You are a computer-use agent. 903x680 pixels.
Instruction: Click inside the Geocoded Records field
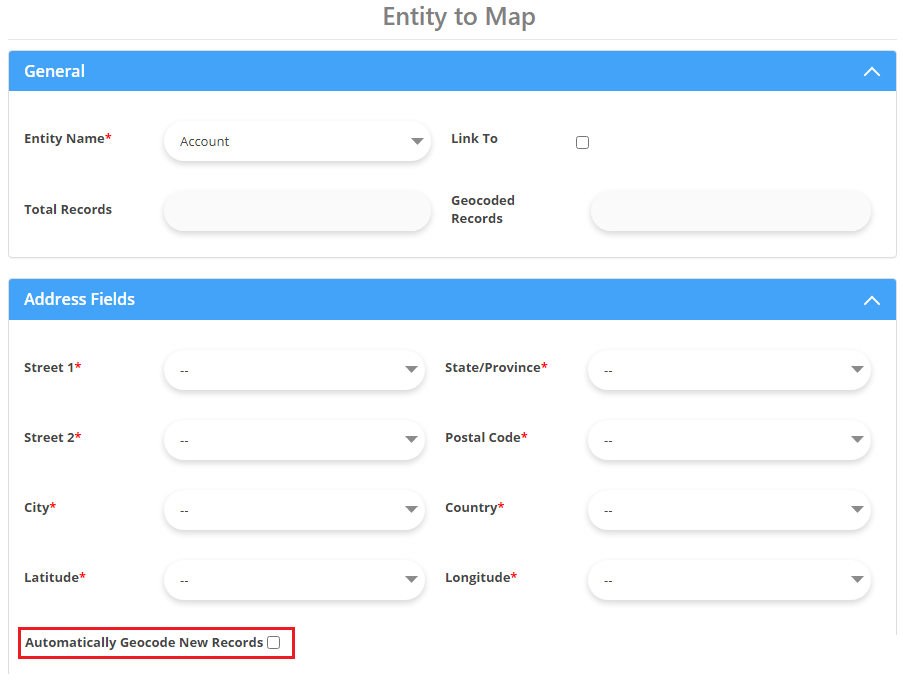729,211
